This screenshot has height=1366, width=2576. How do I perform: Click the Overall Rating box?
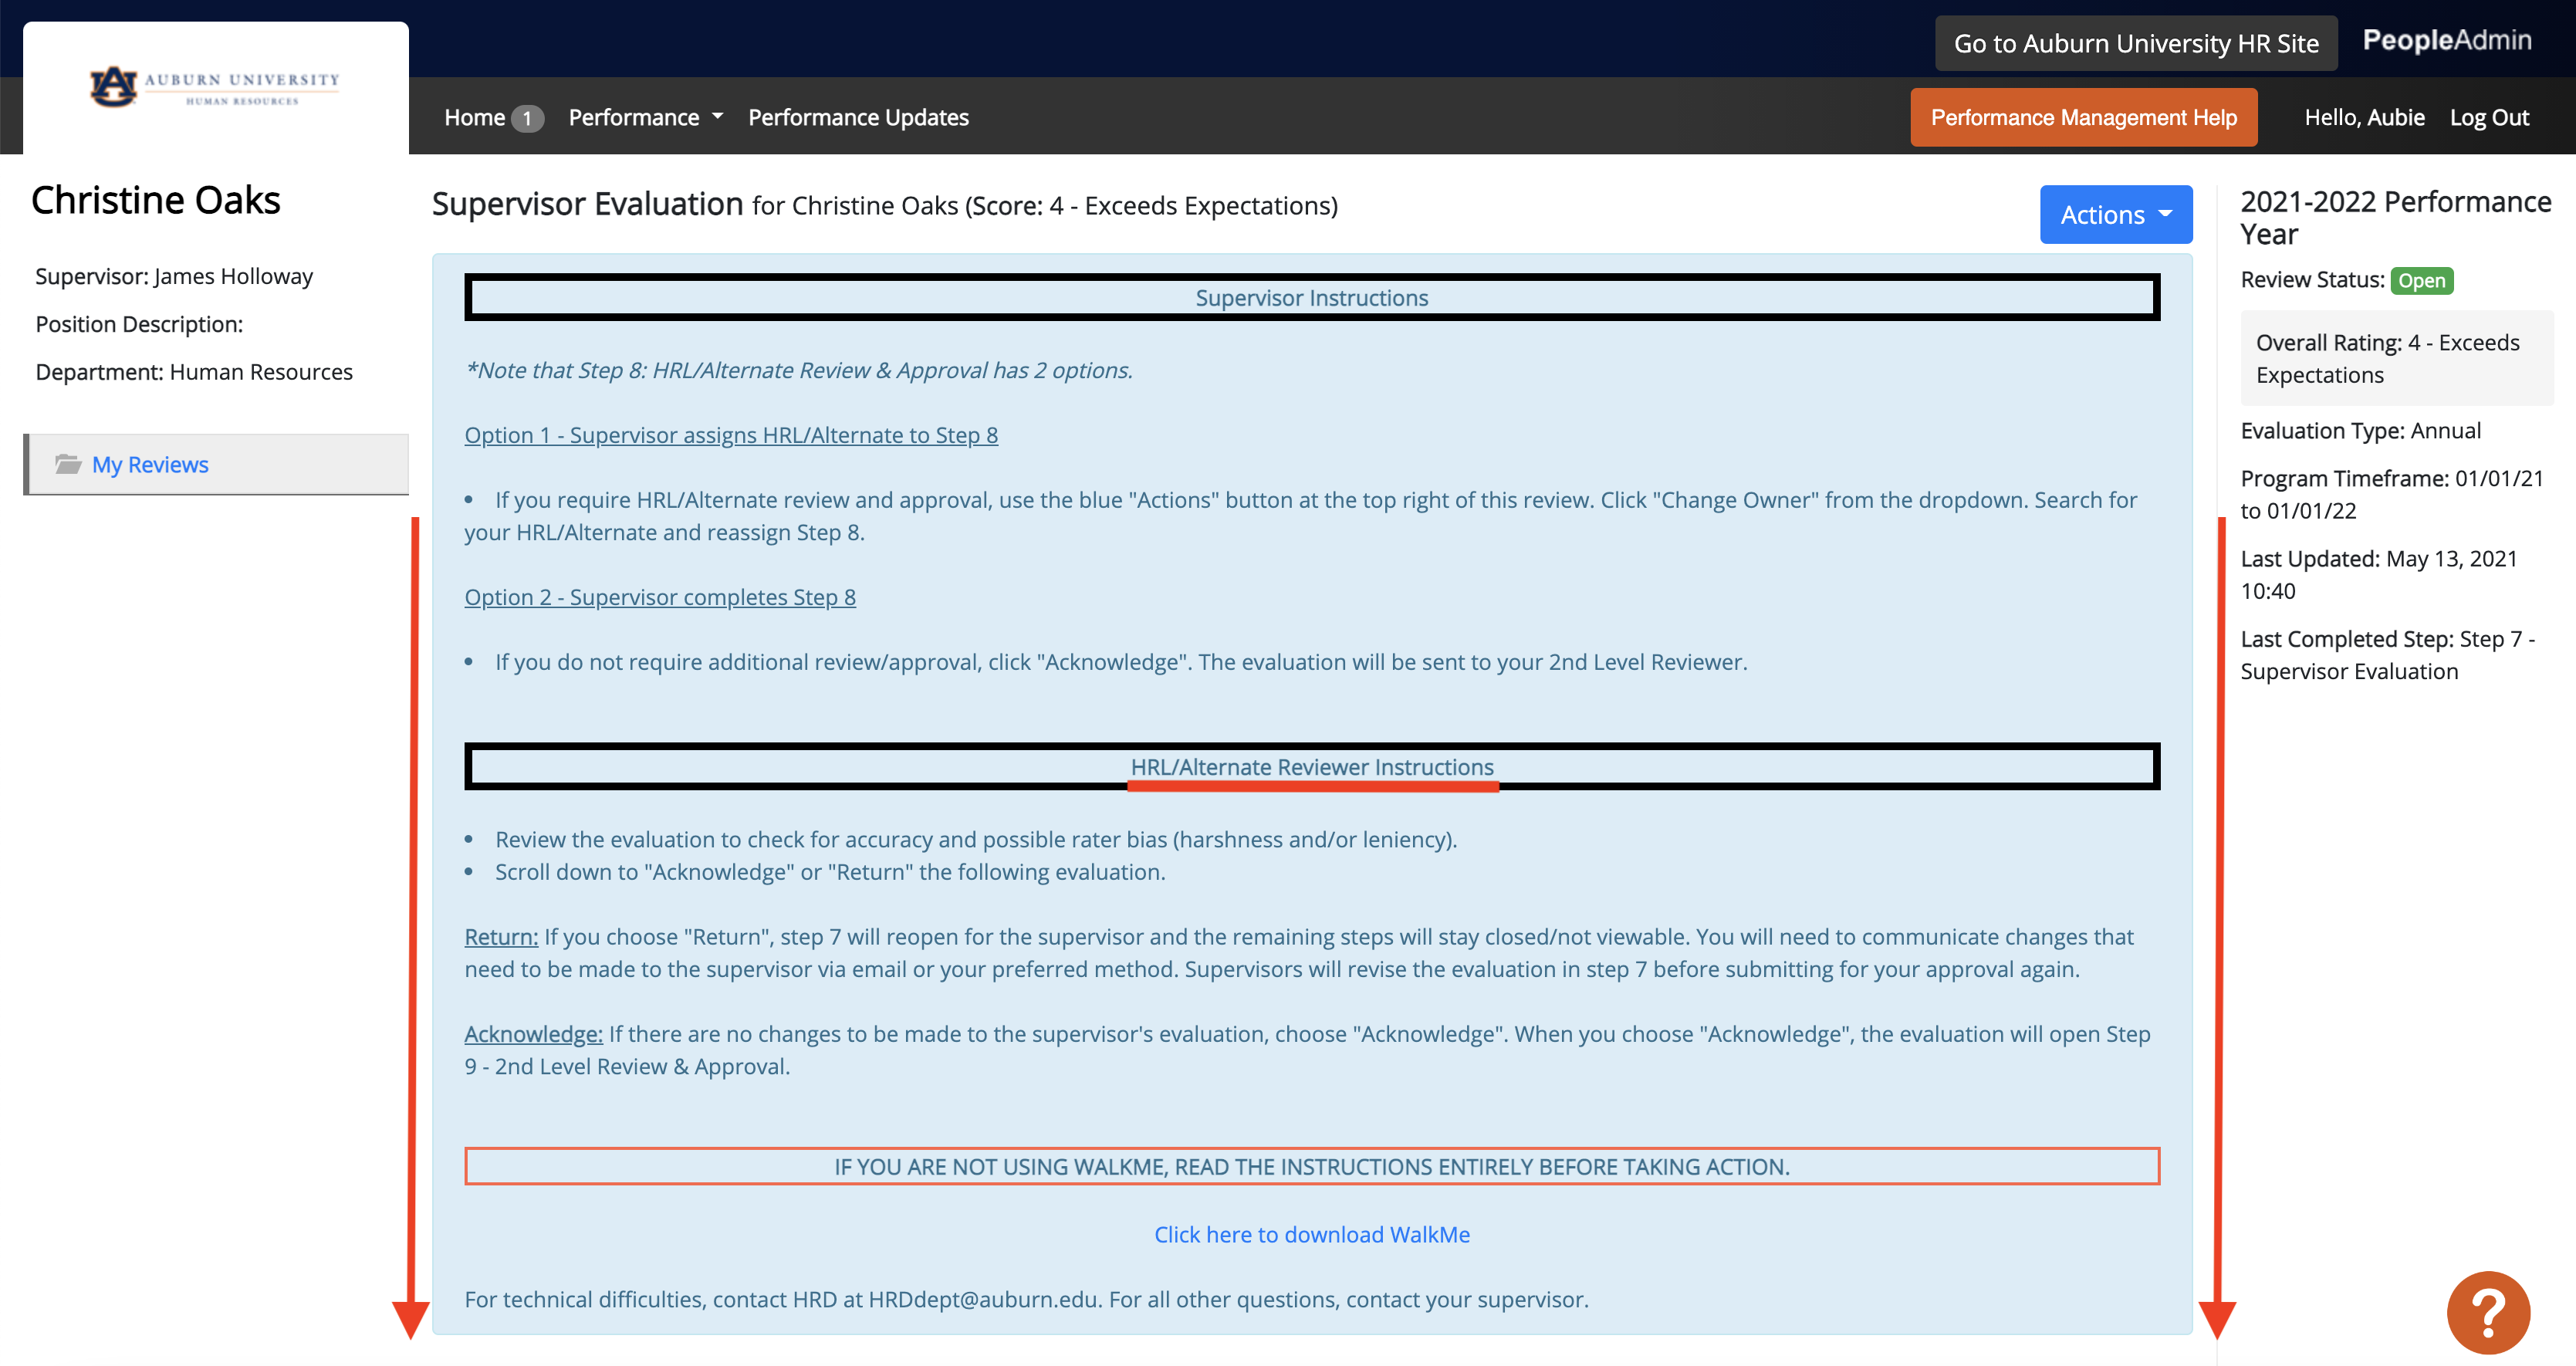pos(2396,358)
